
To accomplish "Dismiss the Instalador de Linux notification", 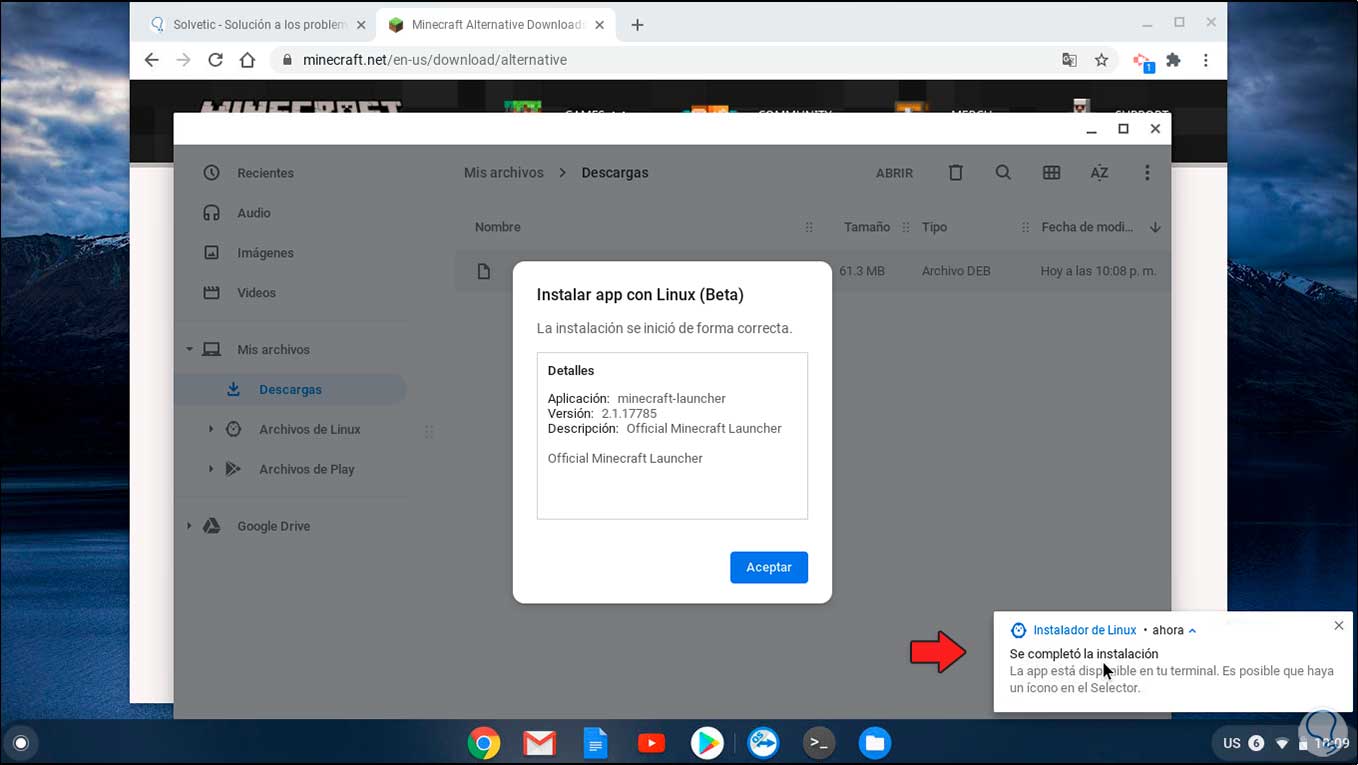I will [x=1339, y=626].
